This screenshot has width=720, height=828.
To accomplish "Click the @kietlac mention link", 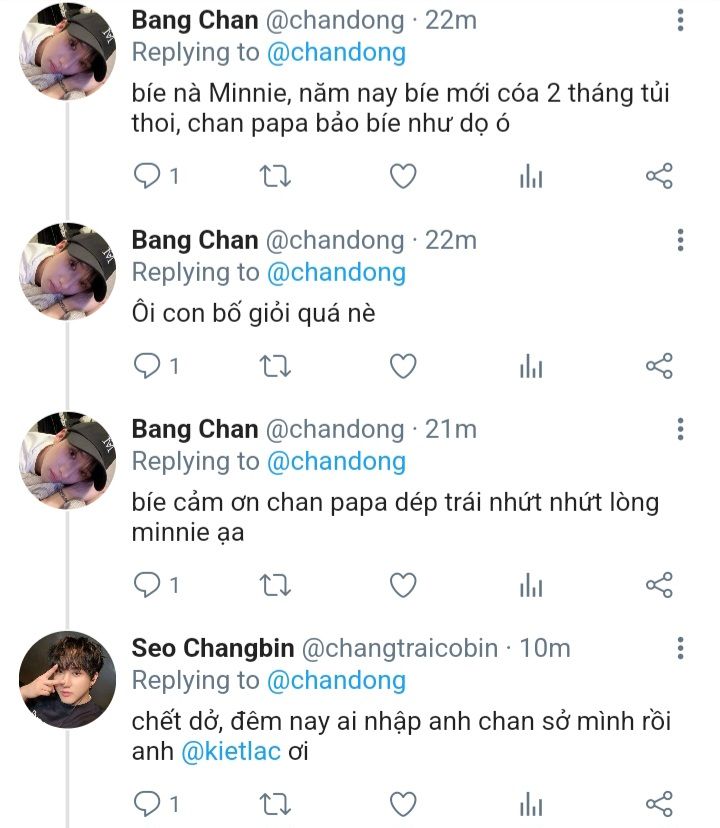I will [231, 752].
